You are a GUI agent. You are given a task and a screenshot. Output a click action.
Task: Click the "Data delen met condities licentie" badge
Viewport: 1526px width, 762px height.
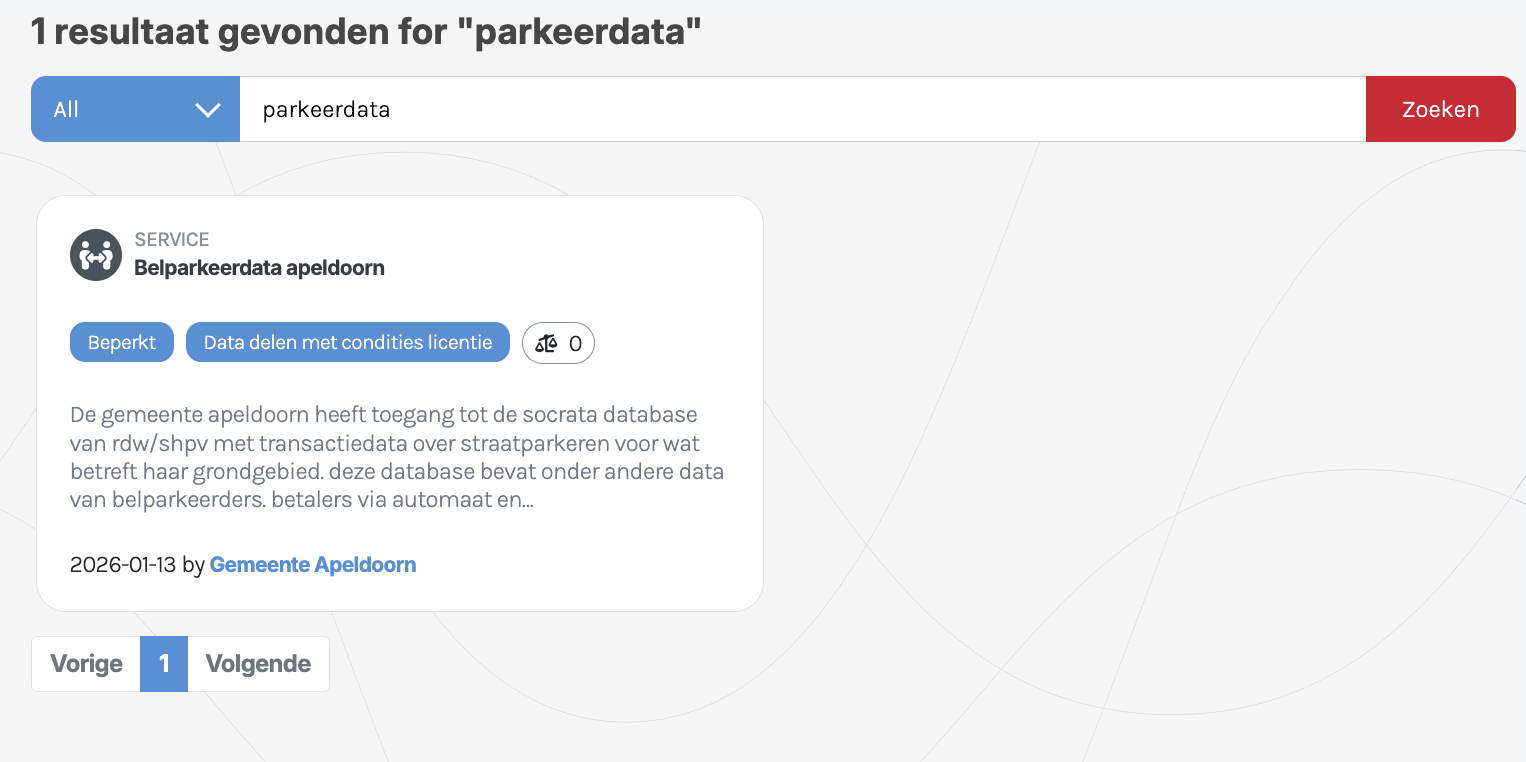pos(348,342)
